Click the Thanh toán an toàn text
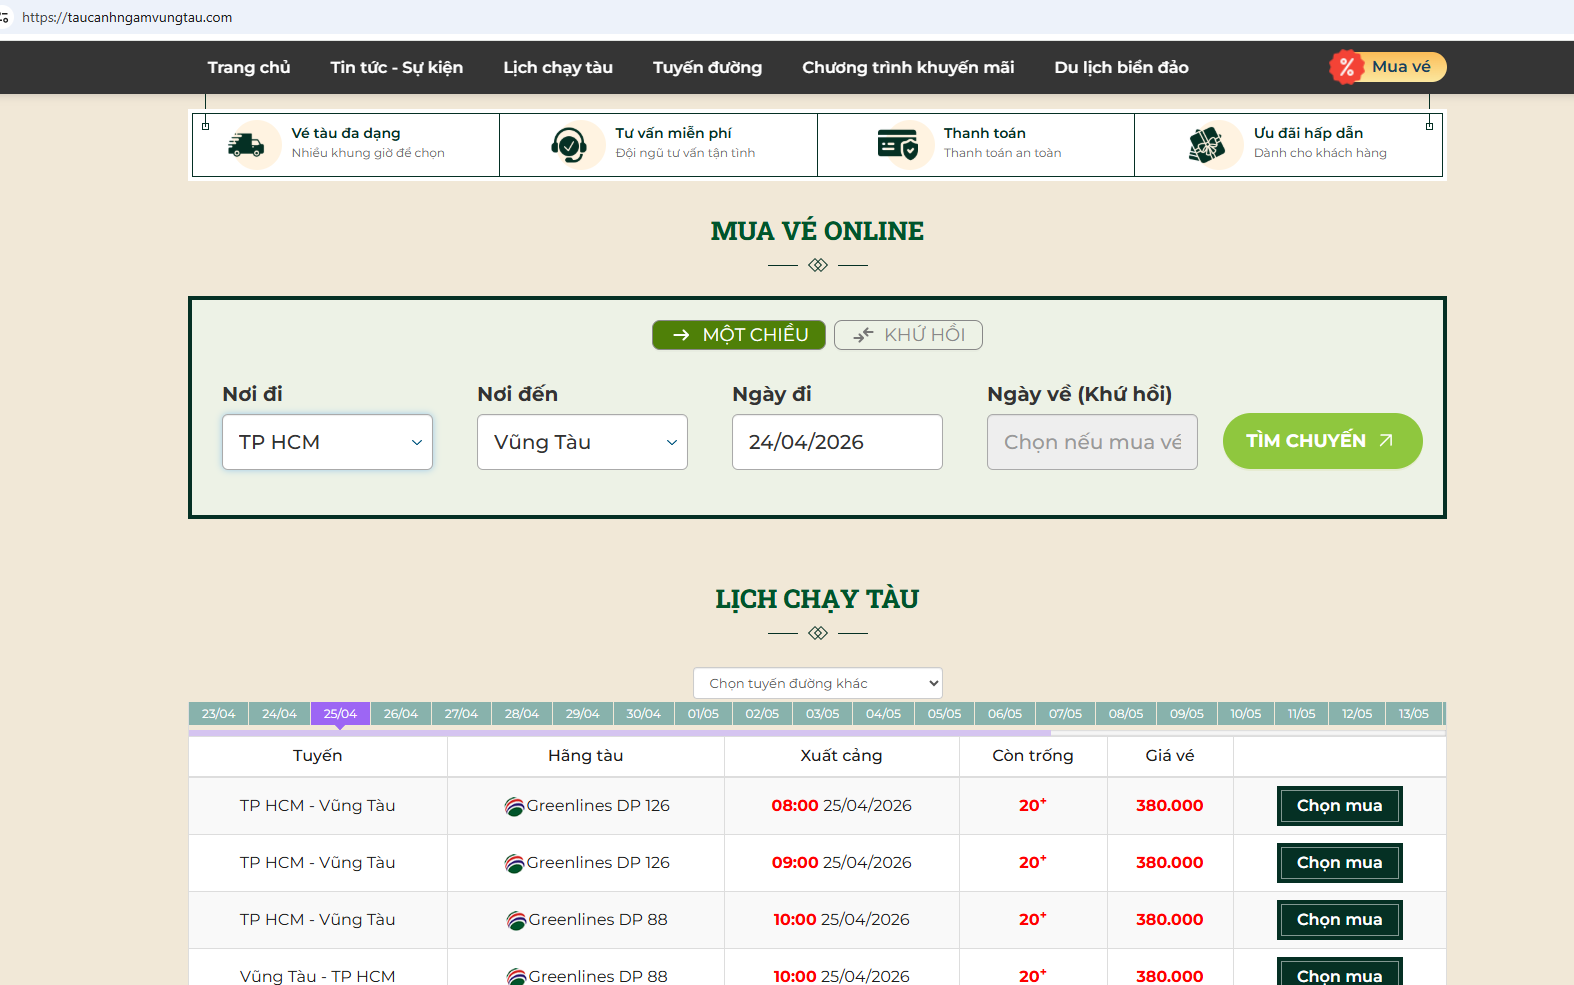 1002,153
